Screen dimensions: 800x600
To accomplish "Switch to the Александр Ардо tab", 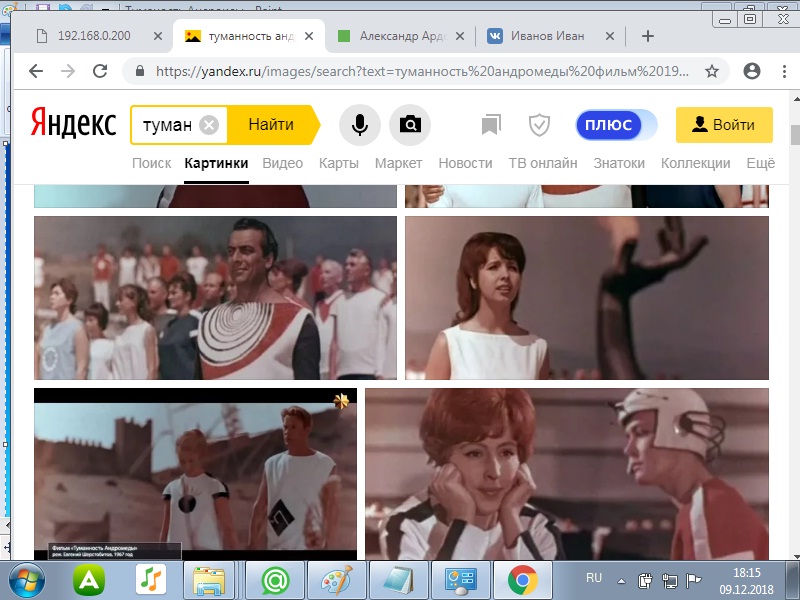I will [403, 36].
